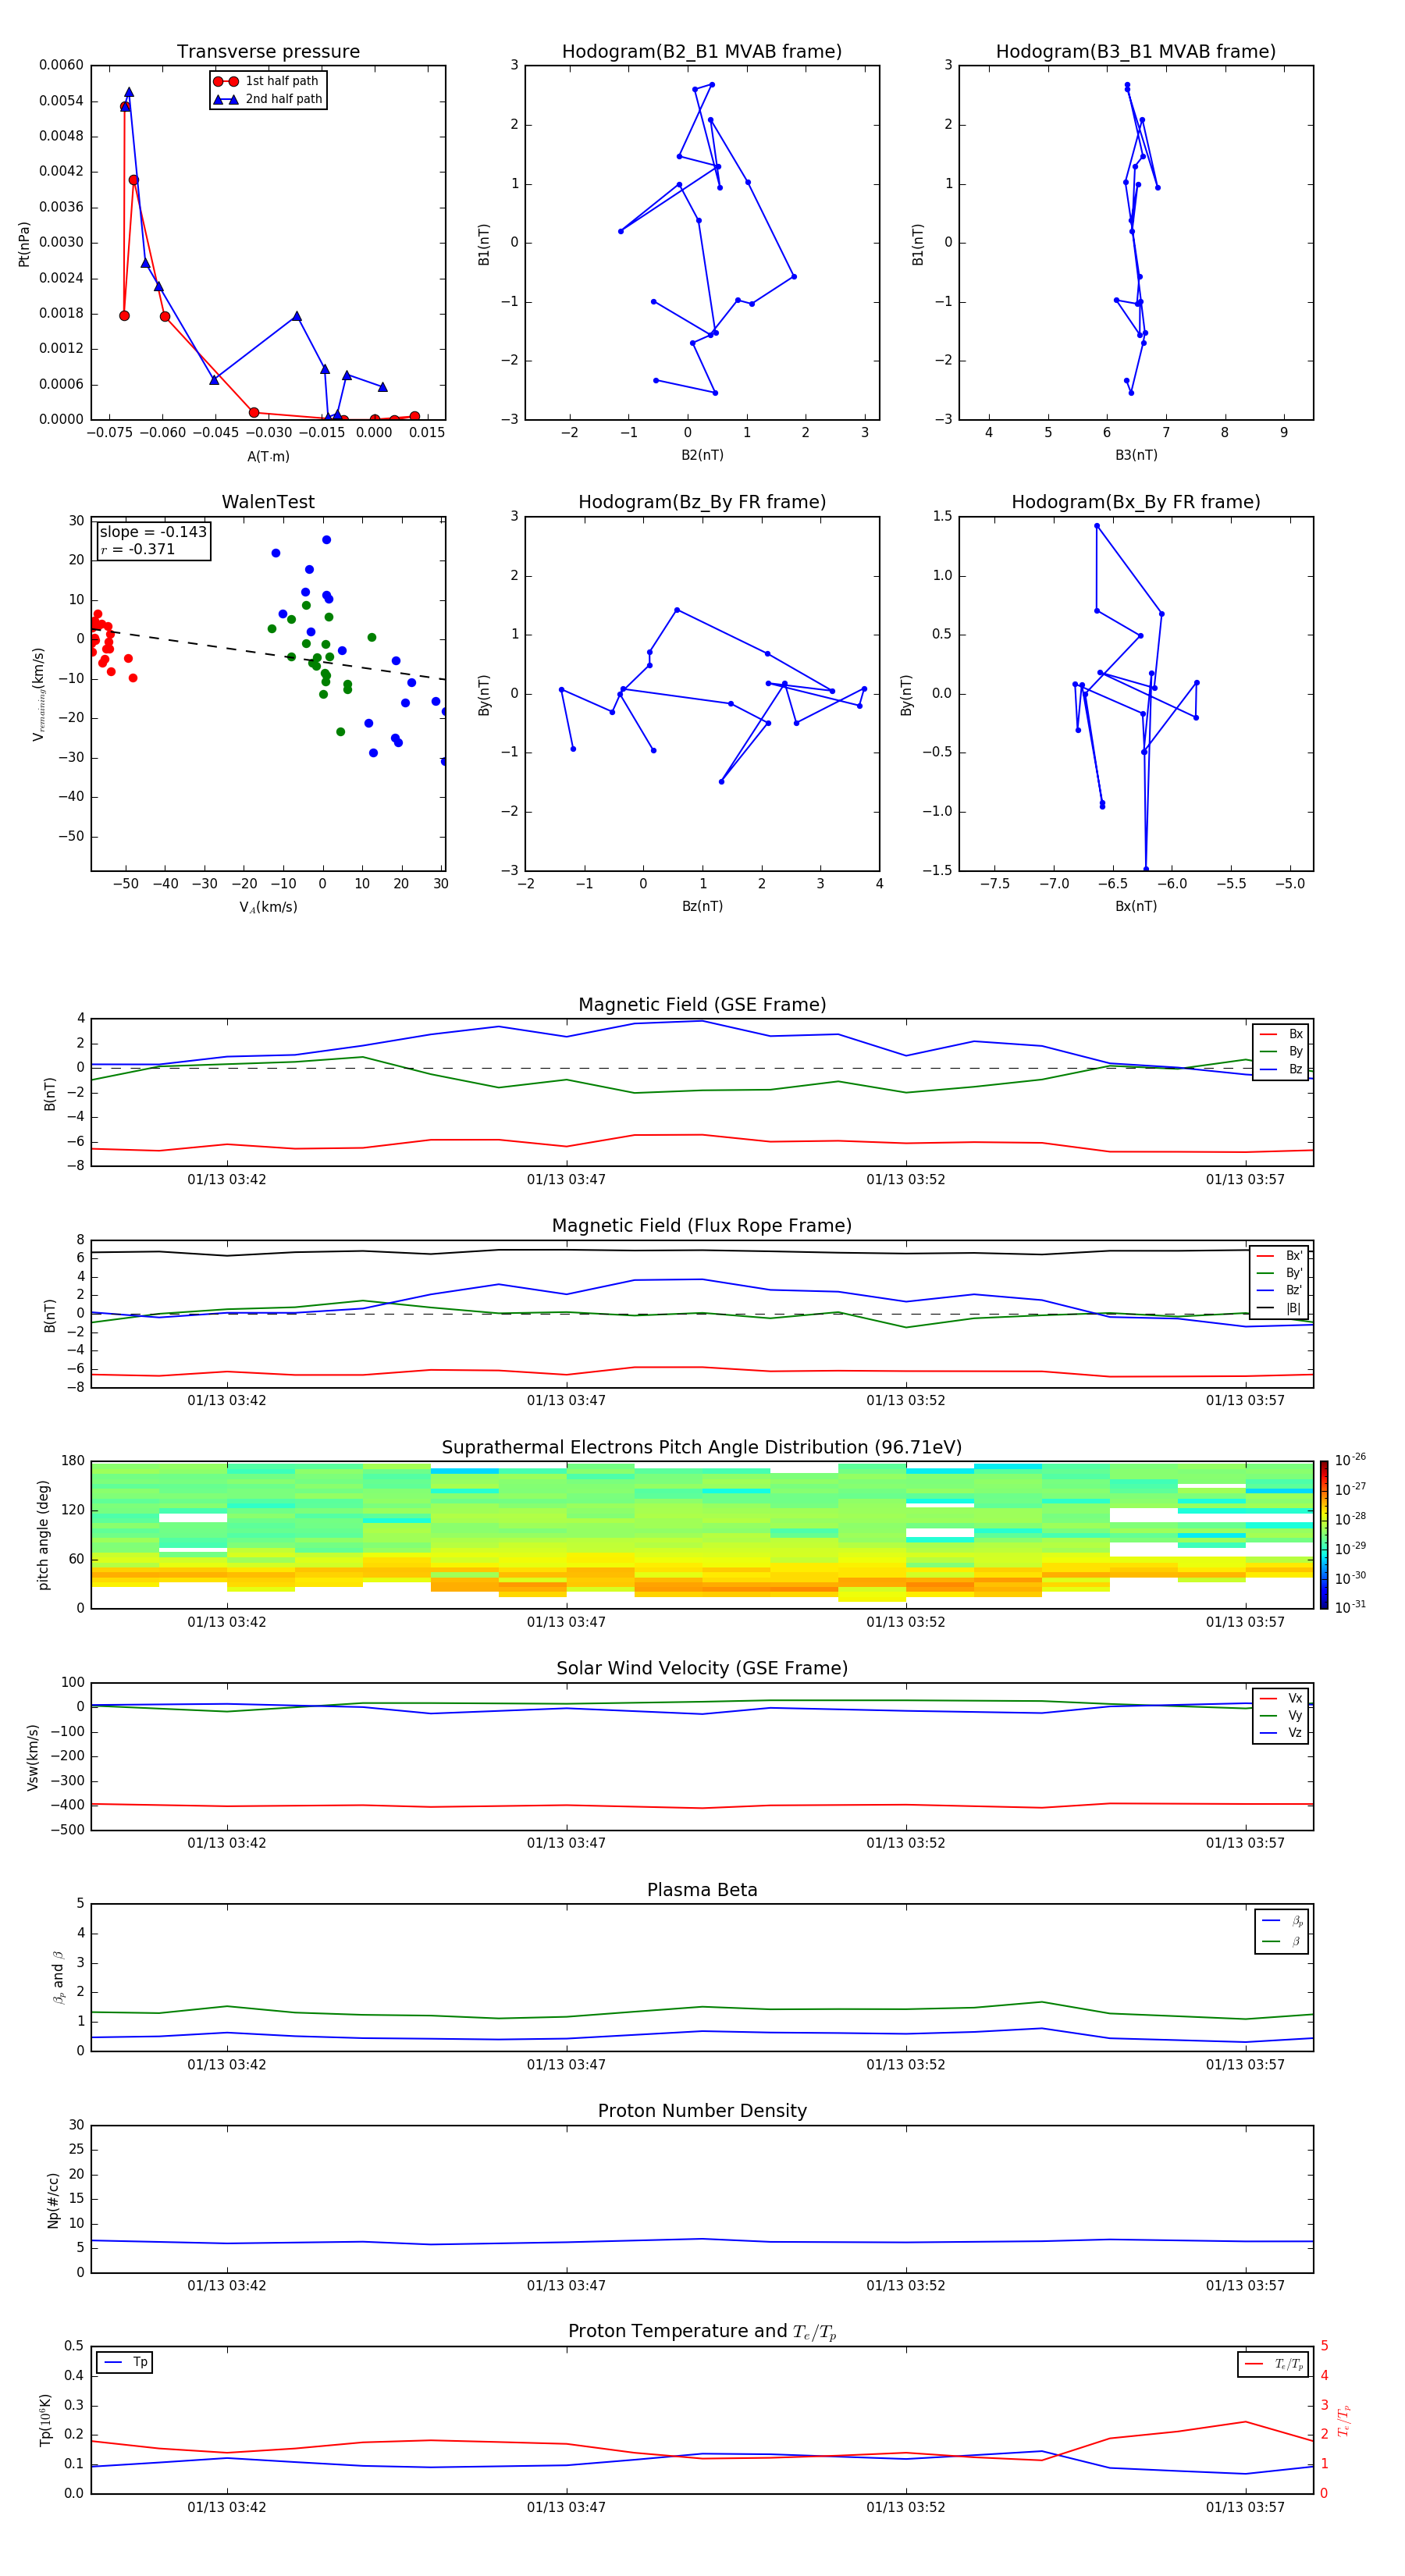Screen dimensions: 1405x2576
Task: Click the 'Bx(nT)' x-axis label
Action: [x=1136, y=906]
